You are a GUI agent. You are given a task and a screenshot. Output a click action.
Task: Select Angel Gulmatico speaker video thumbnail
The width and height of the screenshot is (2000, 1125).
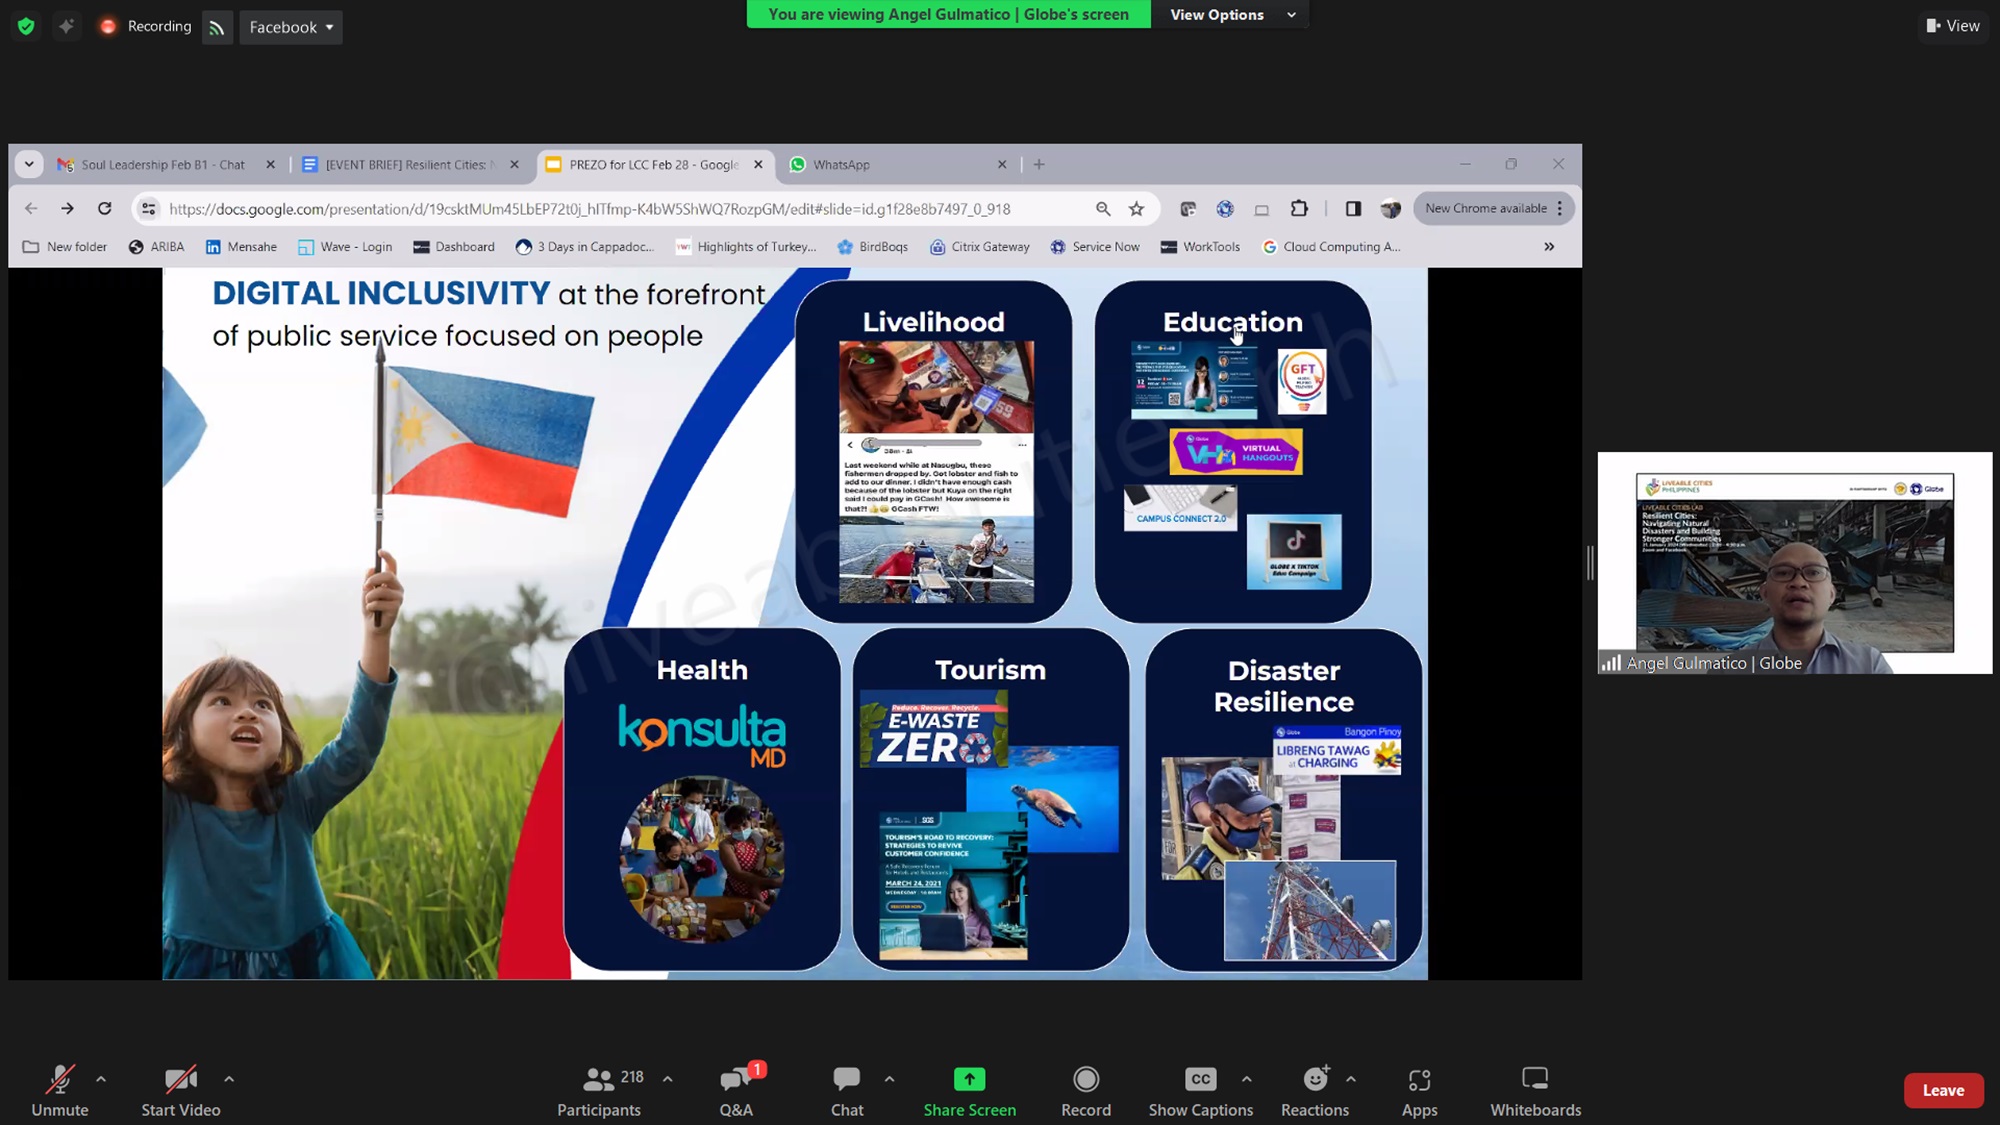click(1794, 563)
